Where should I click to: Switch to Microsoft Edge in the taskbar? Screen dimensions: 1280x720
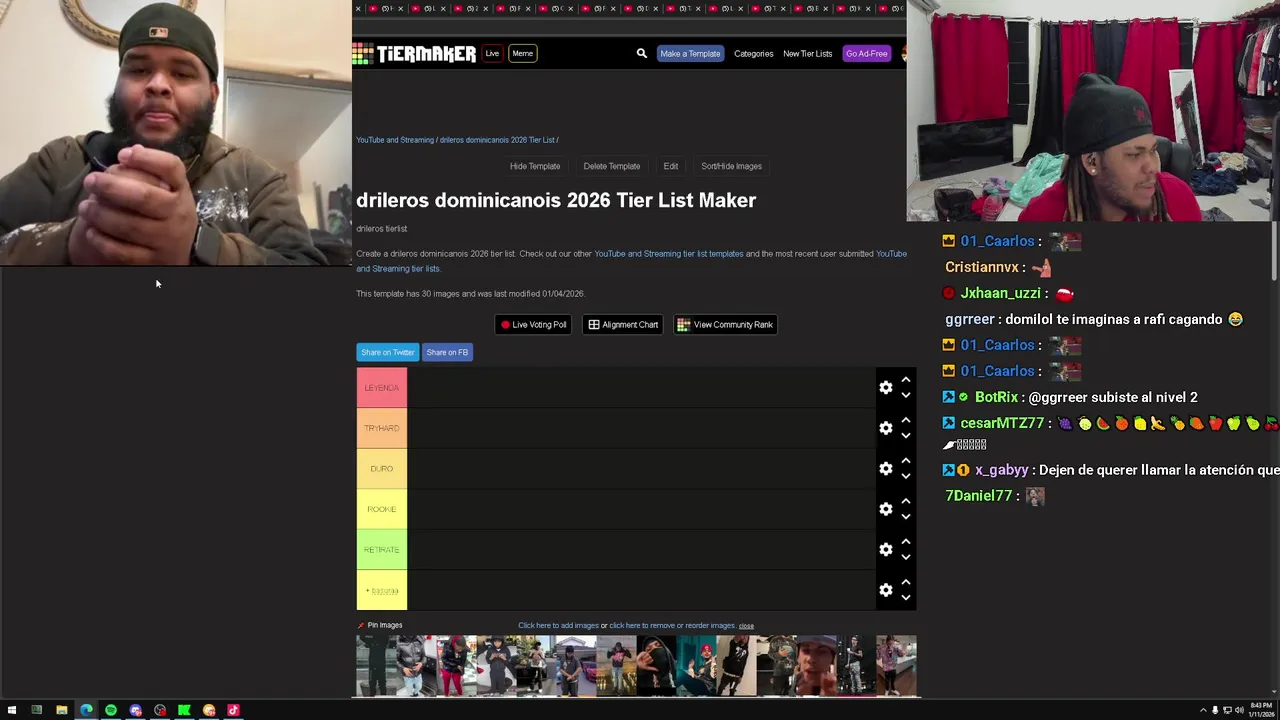pyautogui.click(x=86, y=710)
